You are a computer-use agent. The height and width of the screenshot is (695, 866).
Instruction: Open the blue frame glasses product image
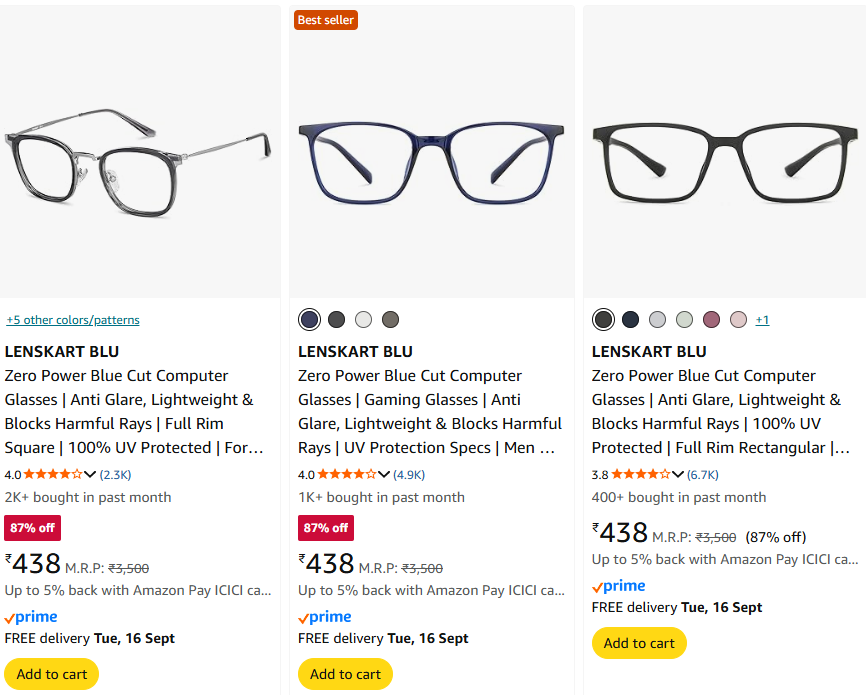coord(432,152)
